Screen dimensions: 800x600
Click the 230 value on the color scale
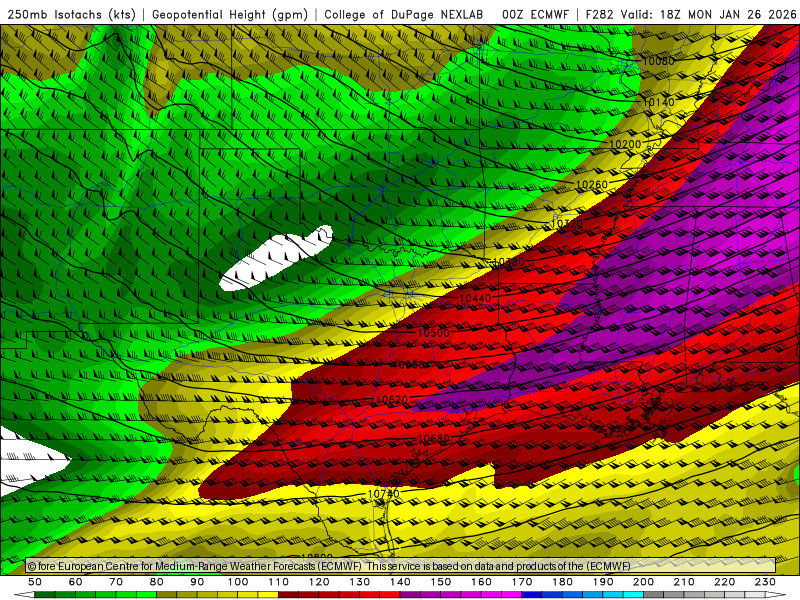pos(765,582)
